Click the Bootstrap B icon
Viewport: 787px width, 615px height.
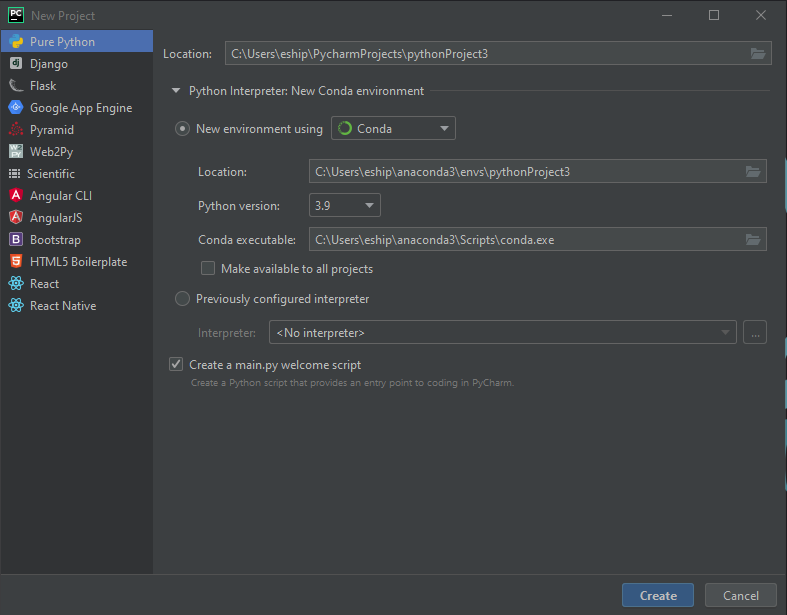[x=16, y=239]
